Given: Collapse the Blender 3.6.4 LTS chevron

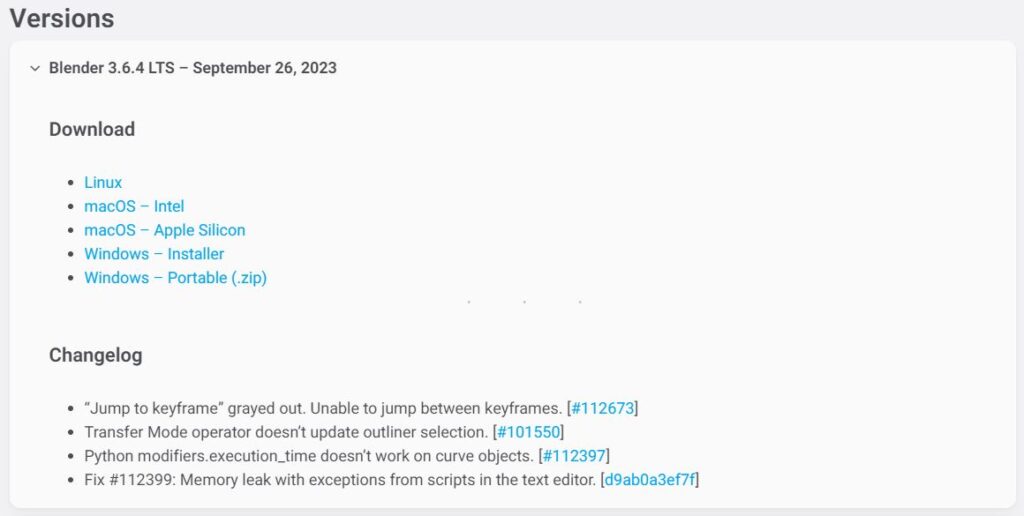Looking at the screenshot, I should (35, 69).
